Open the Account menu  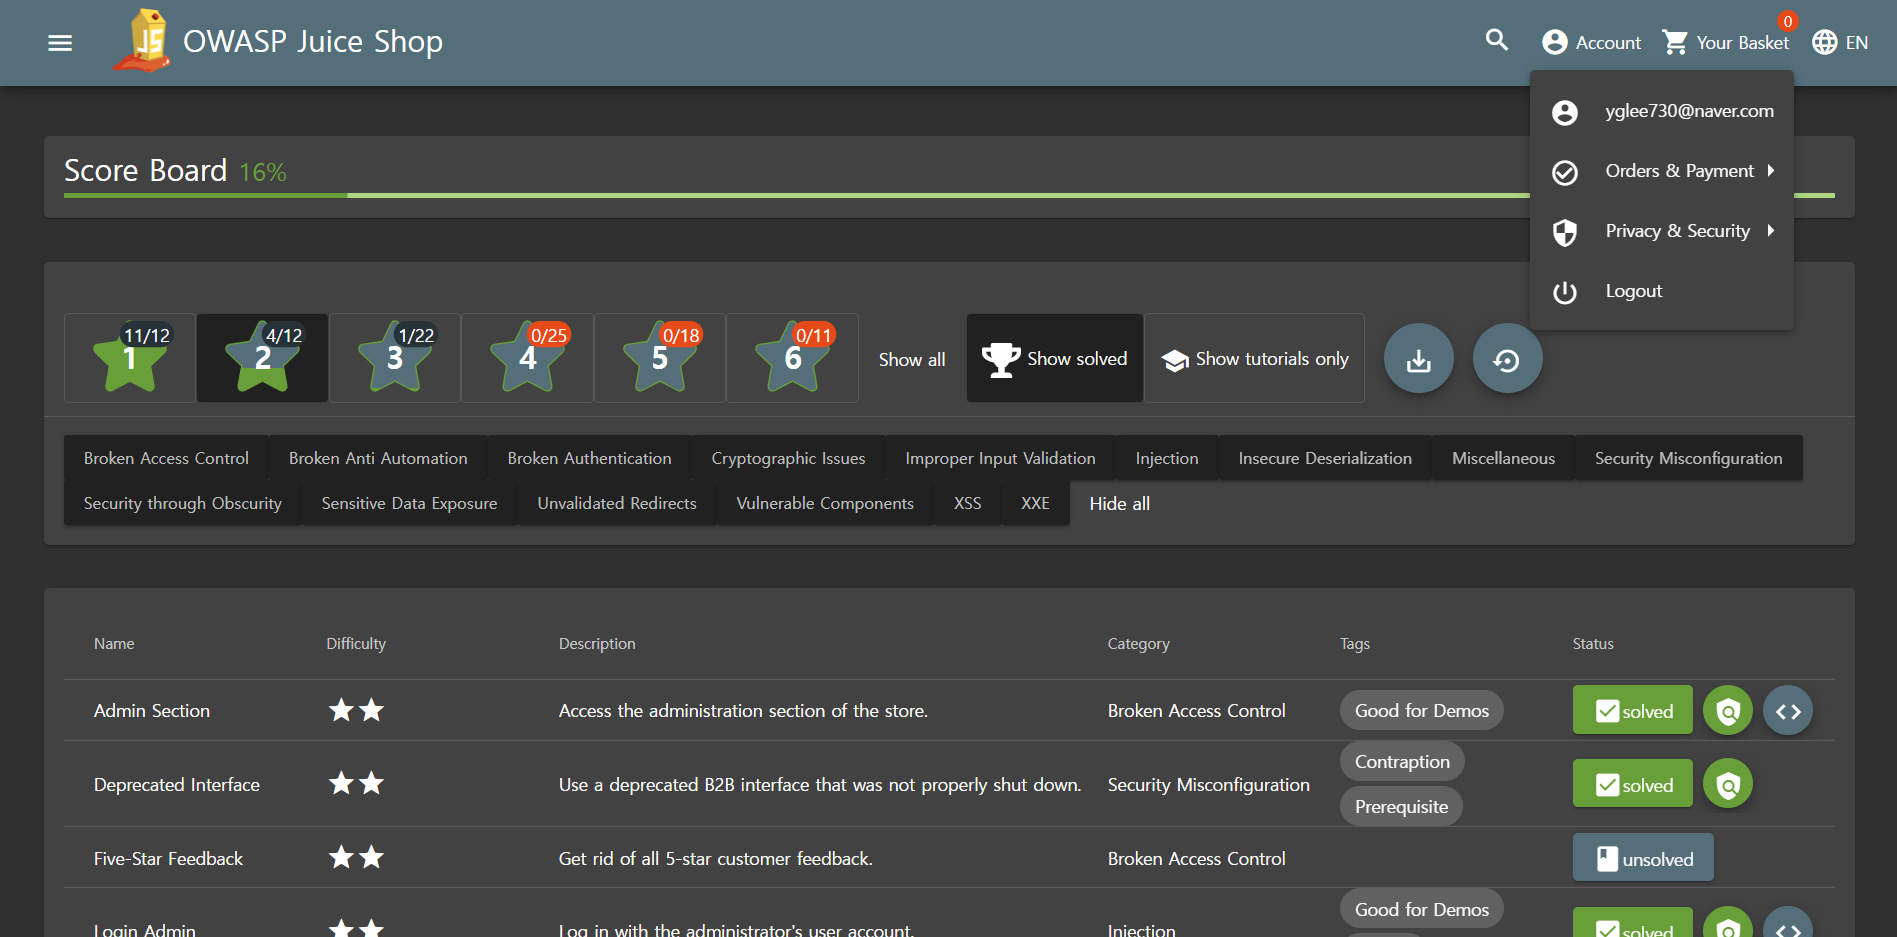(x=1591, y=42)
